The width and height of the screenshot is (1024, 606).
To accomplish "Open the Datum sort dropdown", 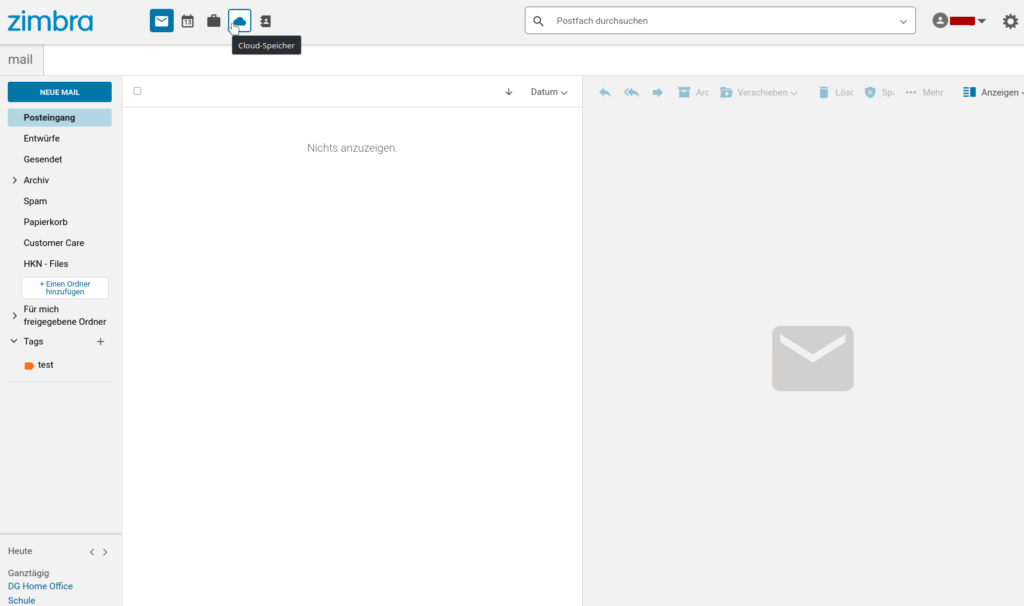I will click(x=549, y=92).
